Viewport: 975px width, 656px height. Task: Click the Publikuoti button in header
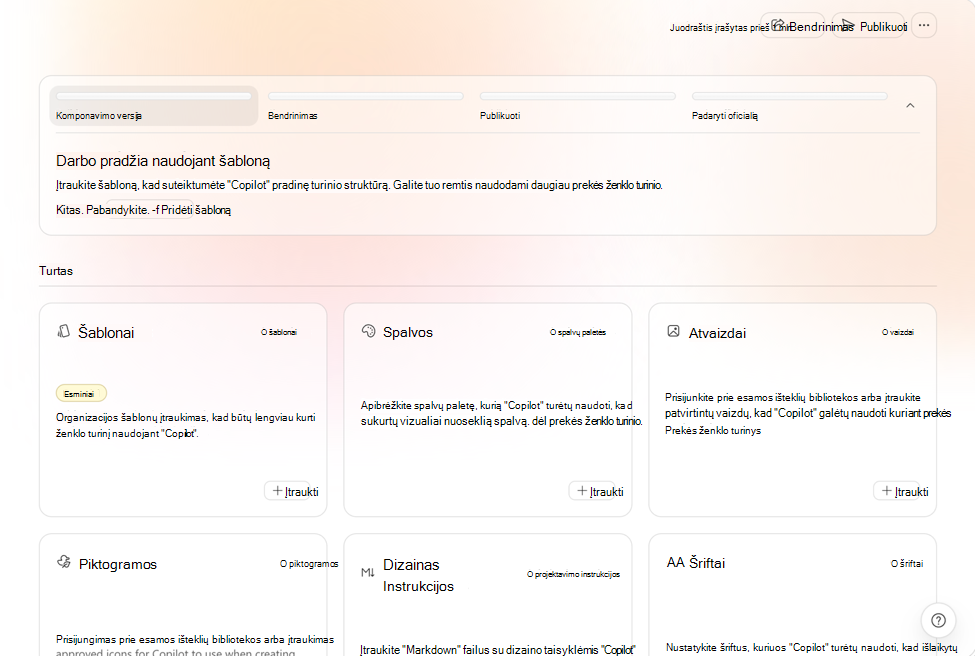pos(868,25)
